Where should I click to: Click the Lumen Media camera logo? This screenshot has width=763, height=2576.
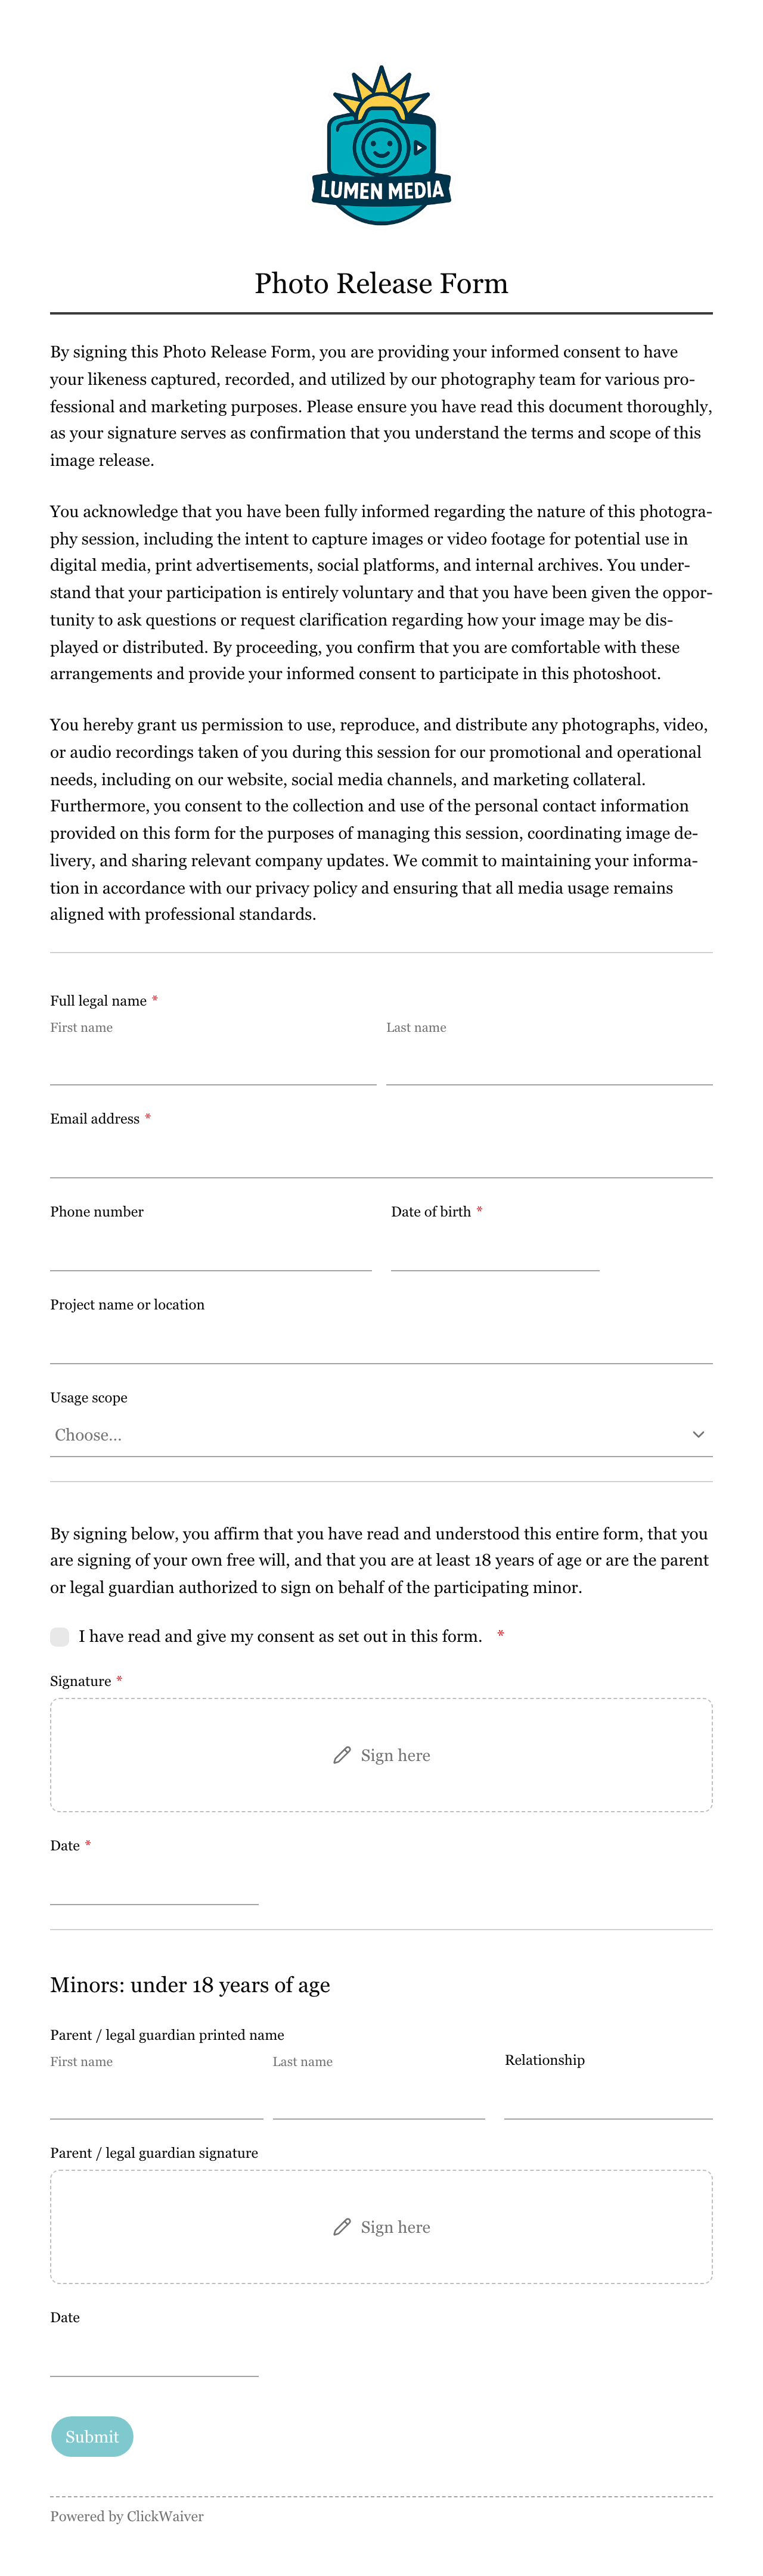pos(381,145)
